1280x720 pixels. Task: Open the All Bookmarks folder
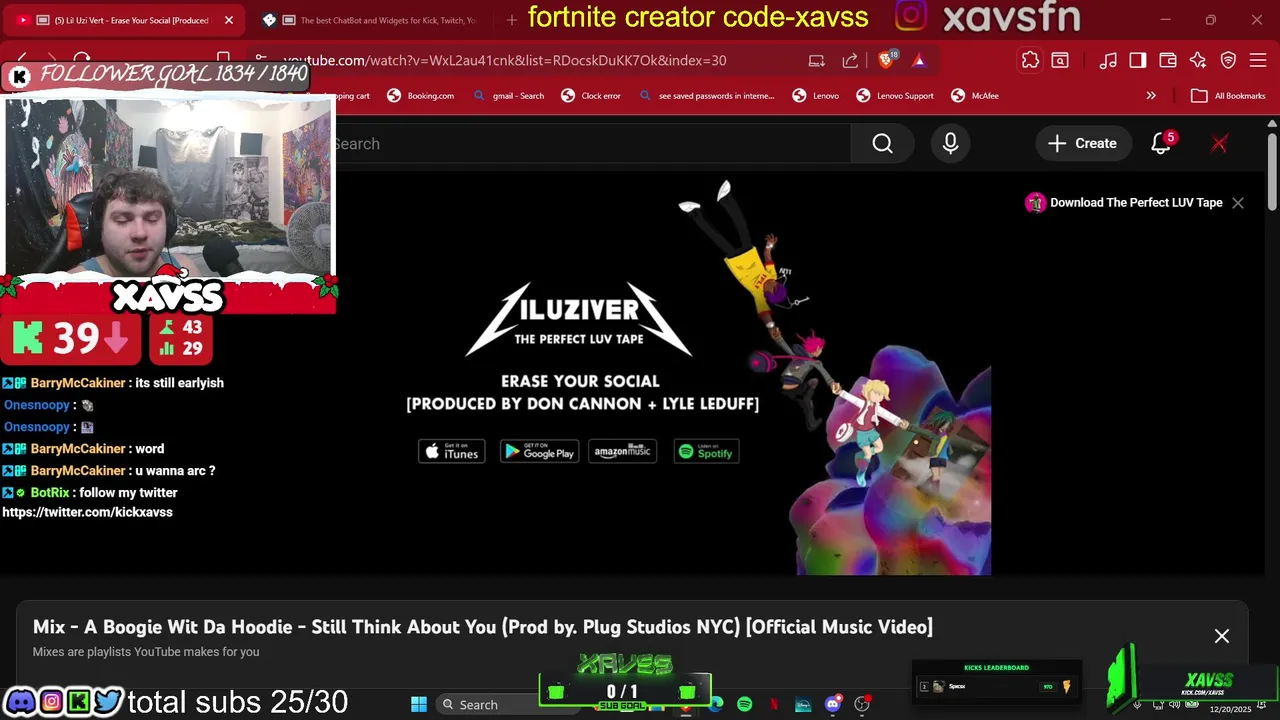(x=1228, y=96)
